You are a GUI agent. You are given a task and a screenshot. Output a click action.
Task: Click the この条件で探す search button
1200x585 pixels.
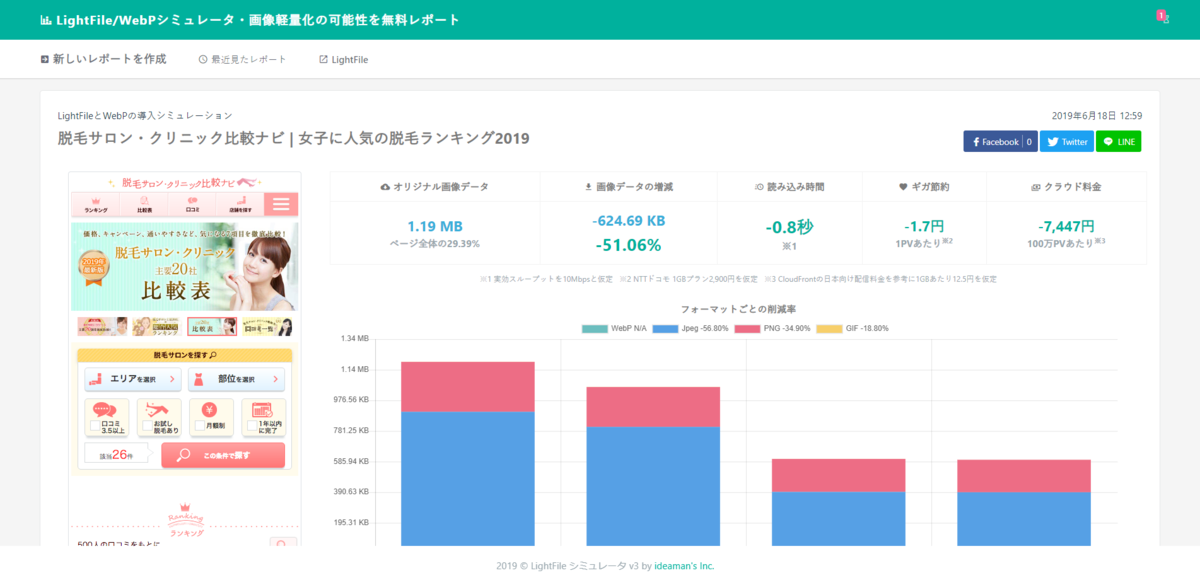click(222, 455)
